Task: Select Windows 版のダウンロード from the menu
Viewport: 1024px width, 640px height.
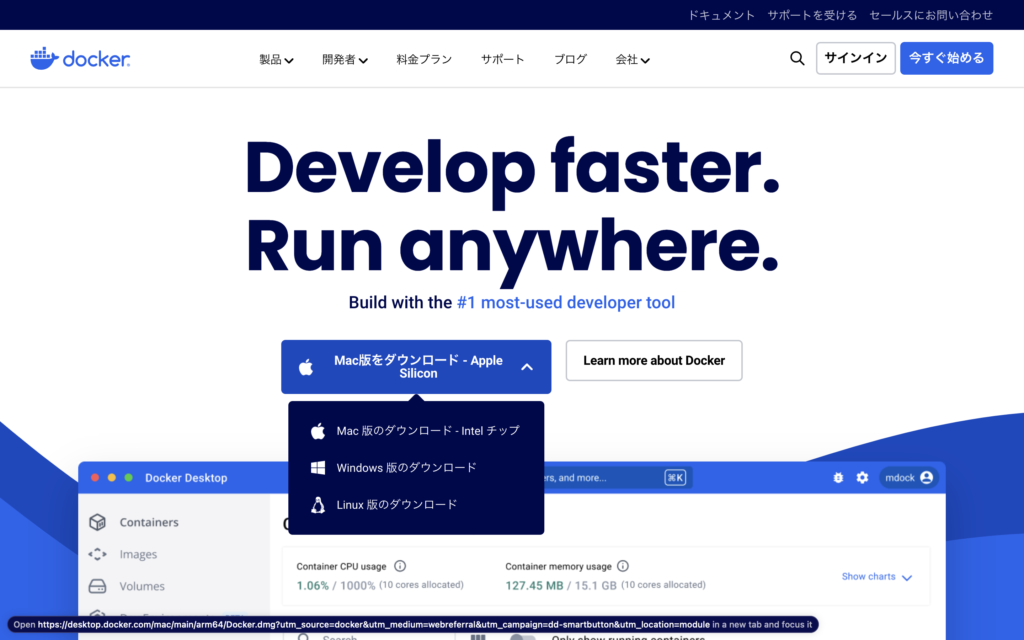Action: pos(406,468)
